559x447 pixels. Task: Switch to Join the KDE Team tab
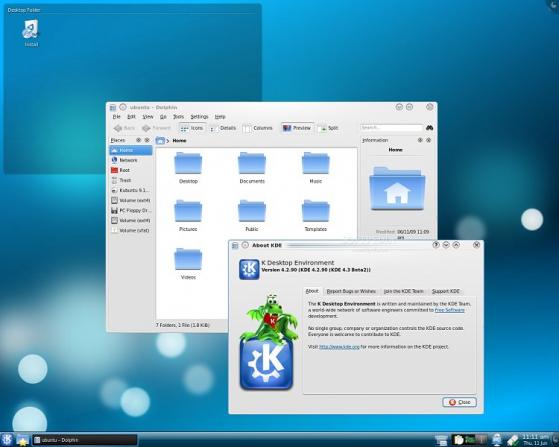pyautogui.click(x=404, y=291)
